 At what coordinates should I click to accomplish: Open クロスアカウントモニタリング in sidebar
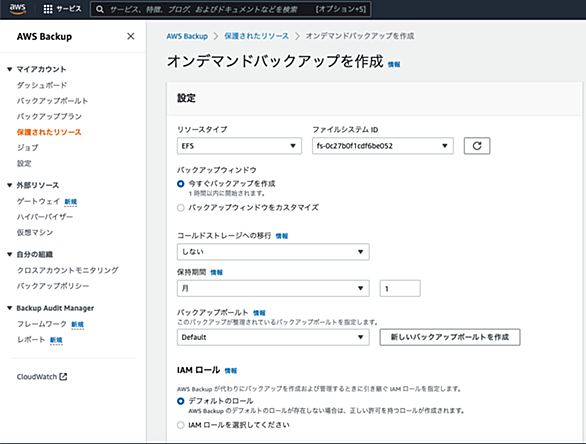68,270
